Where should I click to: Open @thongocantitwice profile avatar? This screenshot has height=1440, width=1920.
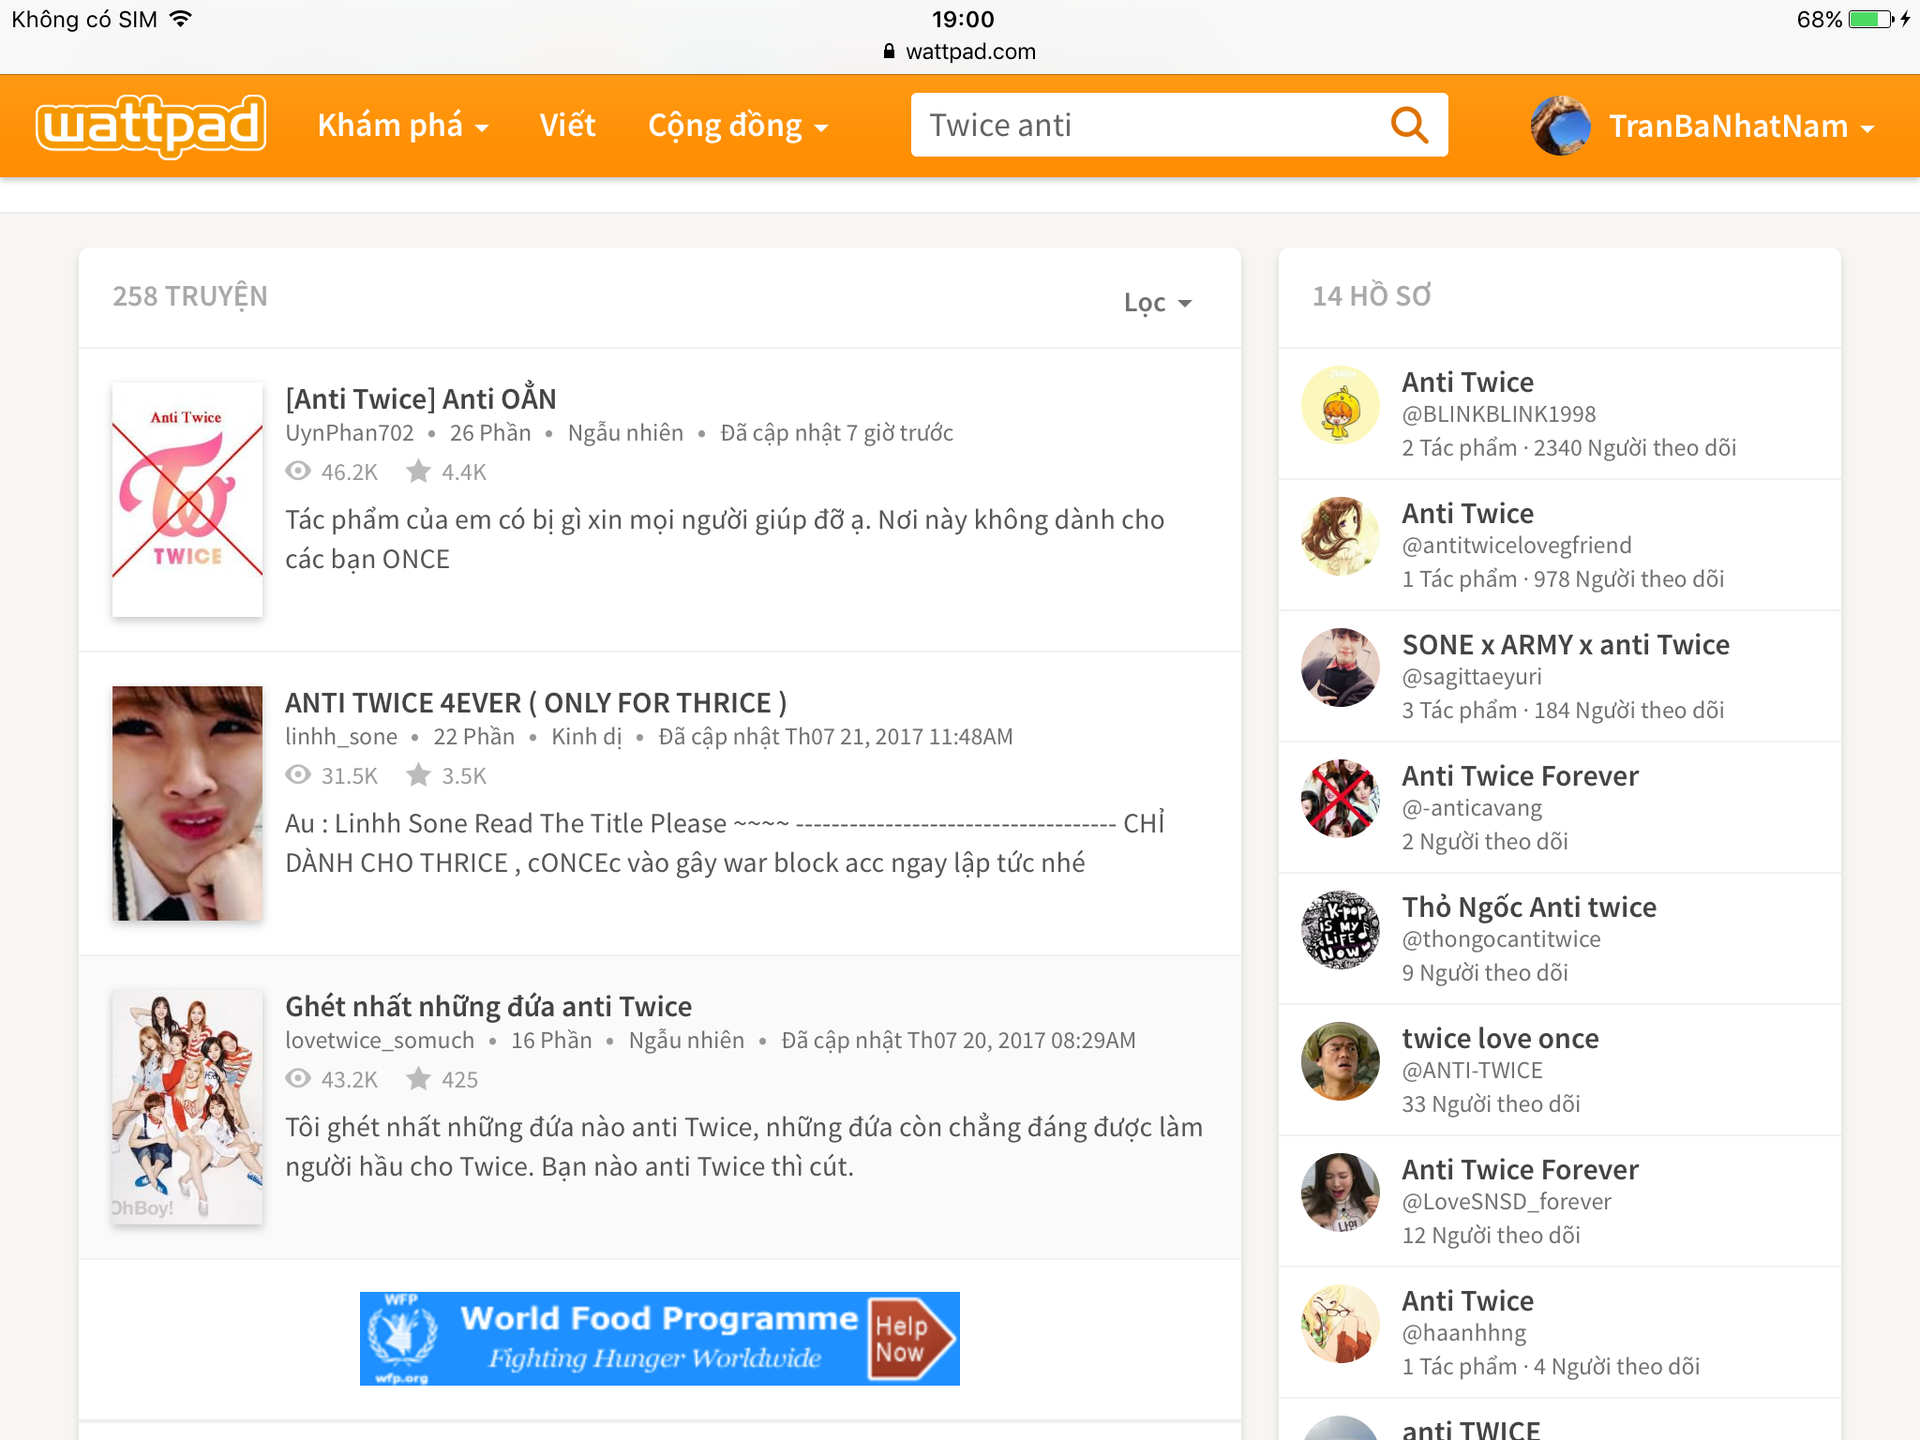[x=1340, y=930]
